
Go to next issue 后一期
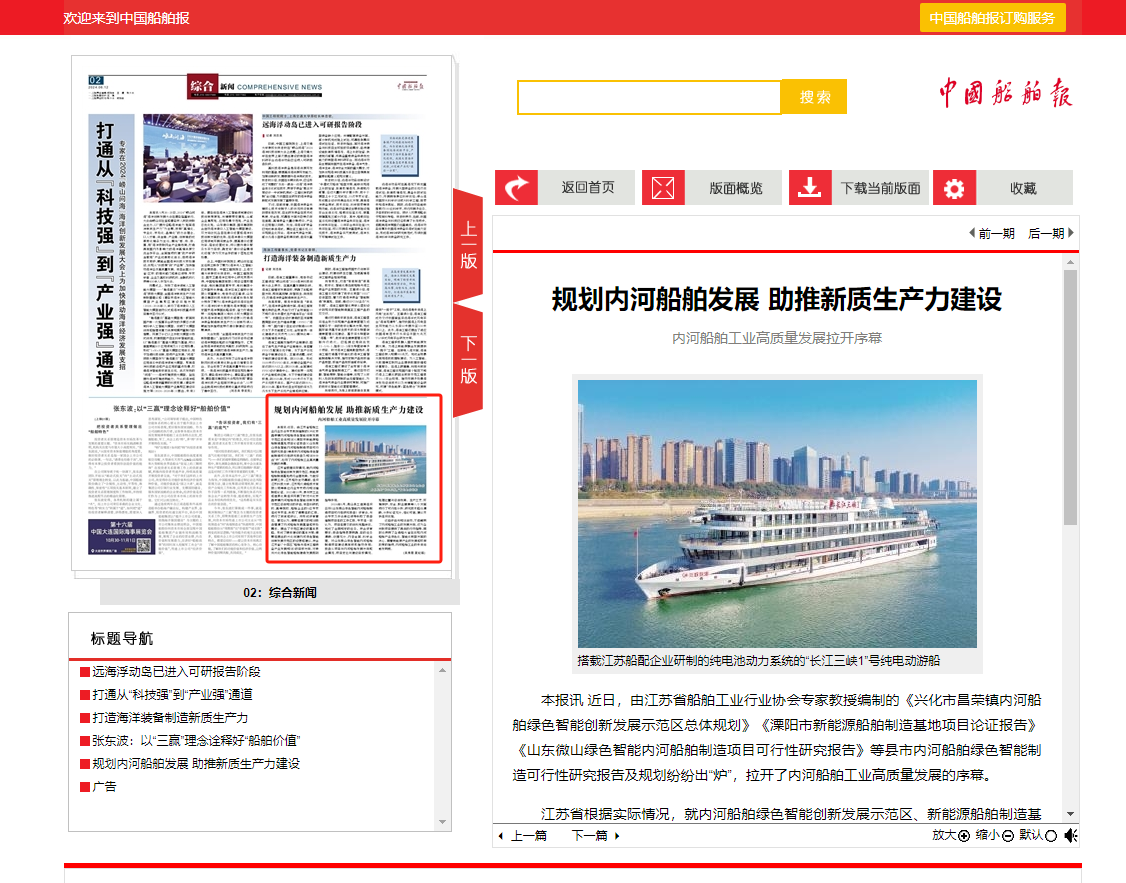click(x=1051, y=233)
